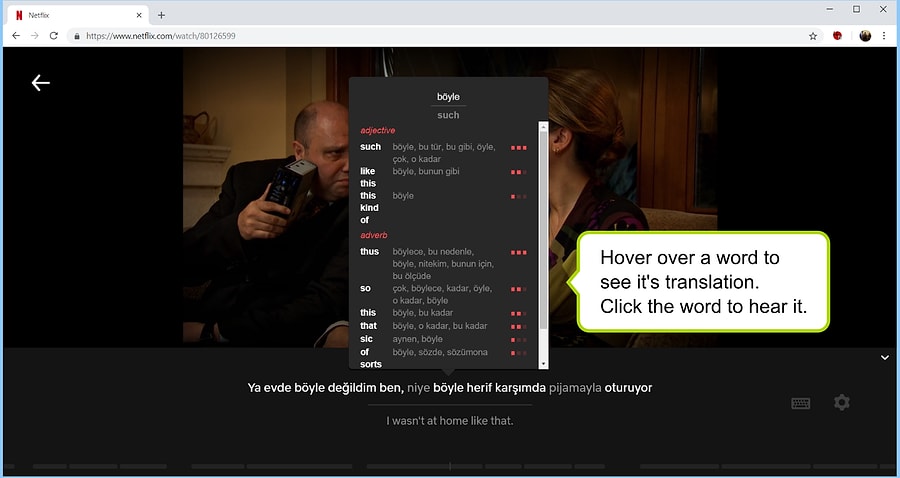Click the word "pijamayla" in the subtitle

pos(571,387)
